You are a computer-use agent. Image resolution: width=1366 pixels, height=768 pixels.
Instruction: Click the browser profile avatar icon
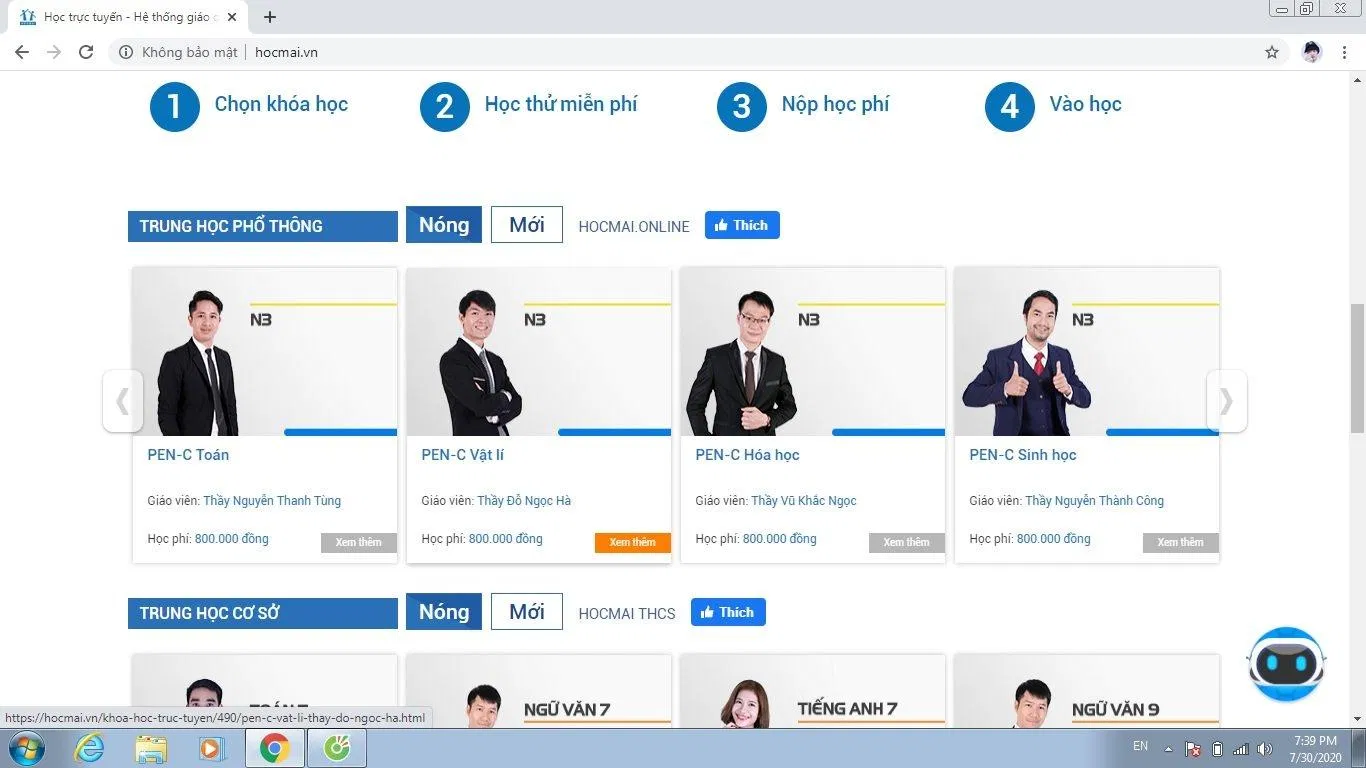pyautogui.click(x=1311, y=52)
